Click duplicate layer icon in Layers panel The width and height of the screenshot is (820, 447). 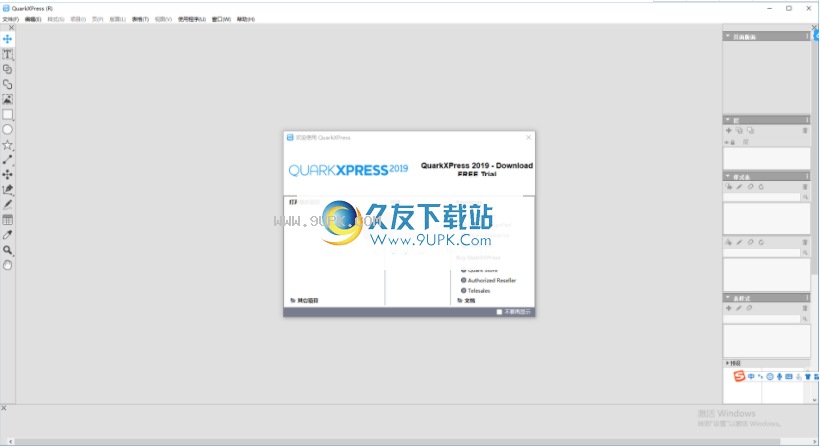coord(739,131)
